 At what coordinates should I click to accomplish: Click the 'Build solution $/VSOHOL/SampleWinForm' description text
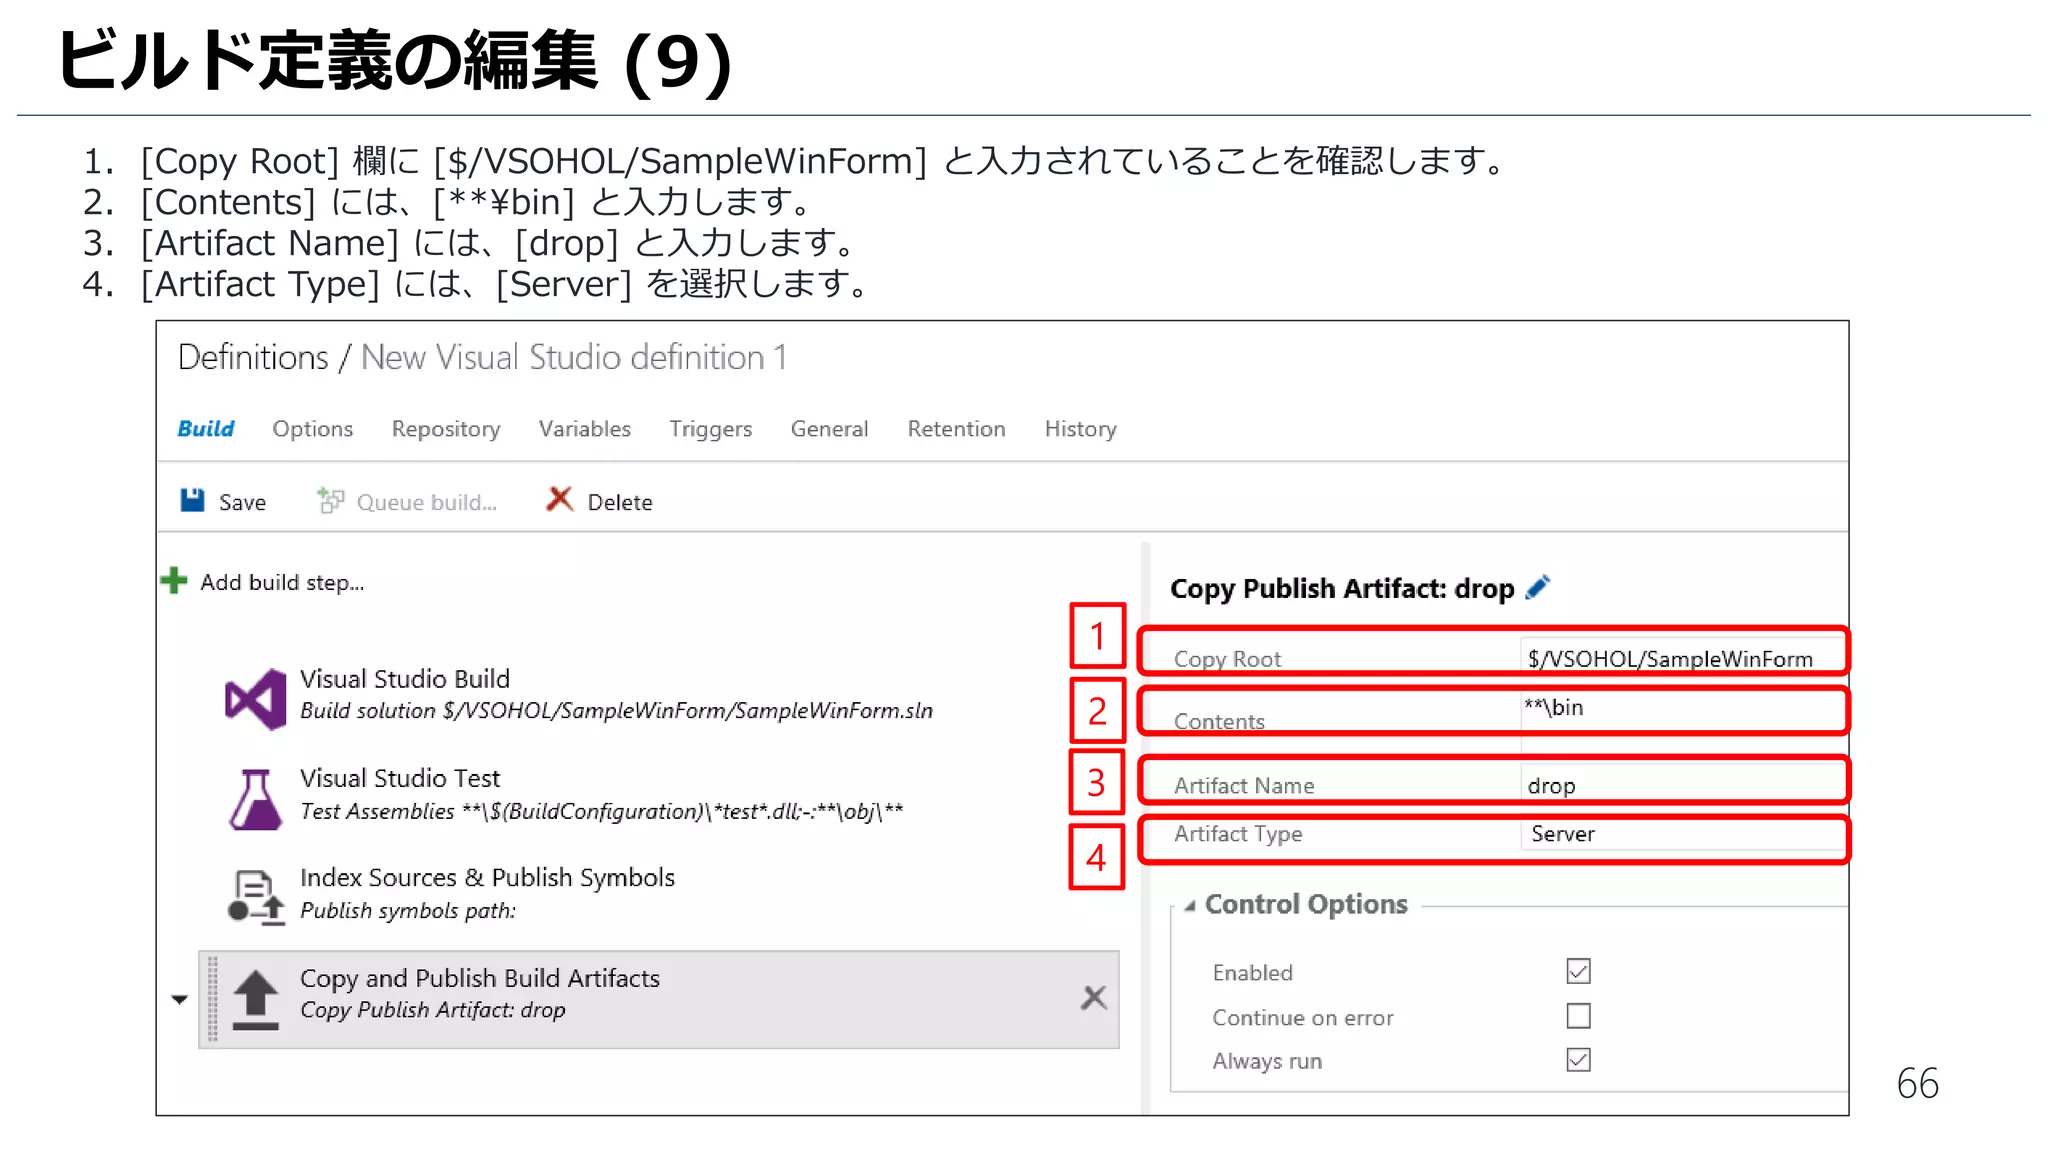pyautogui.click(x=616, y=711)
